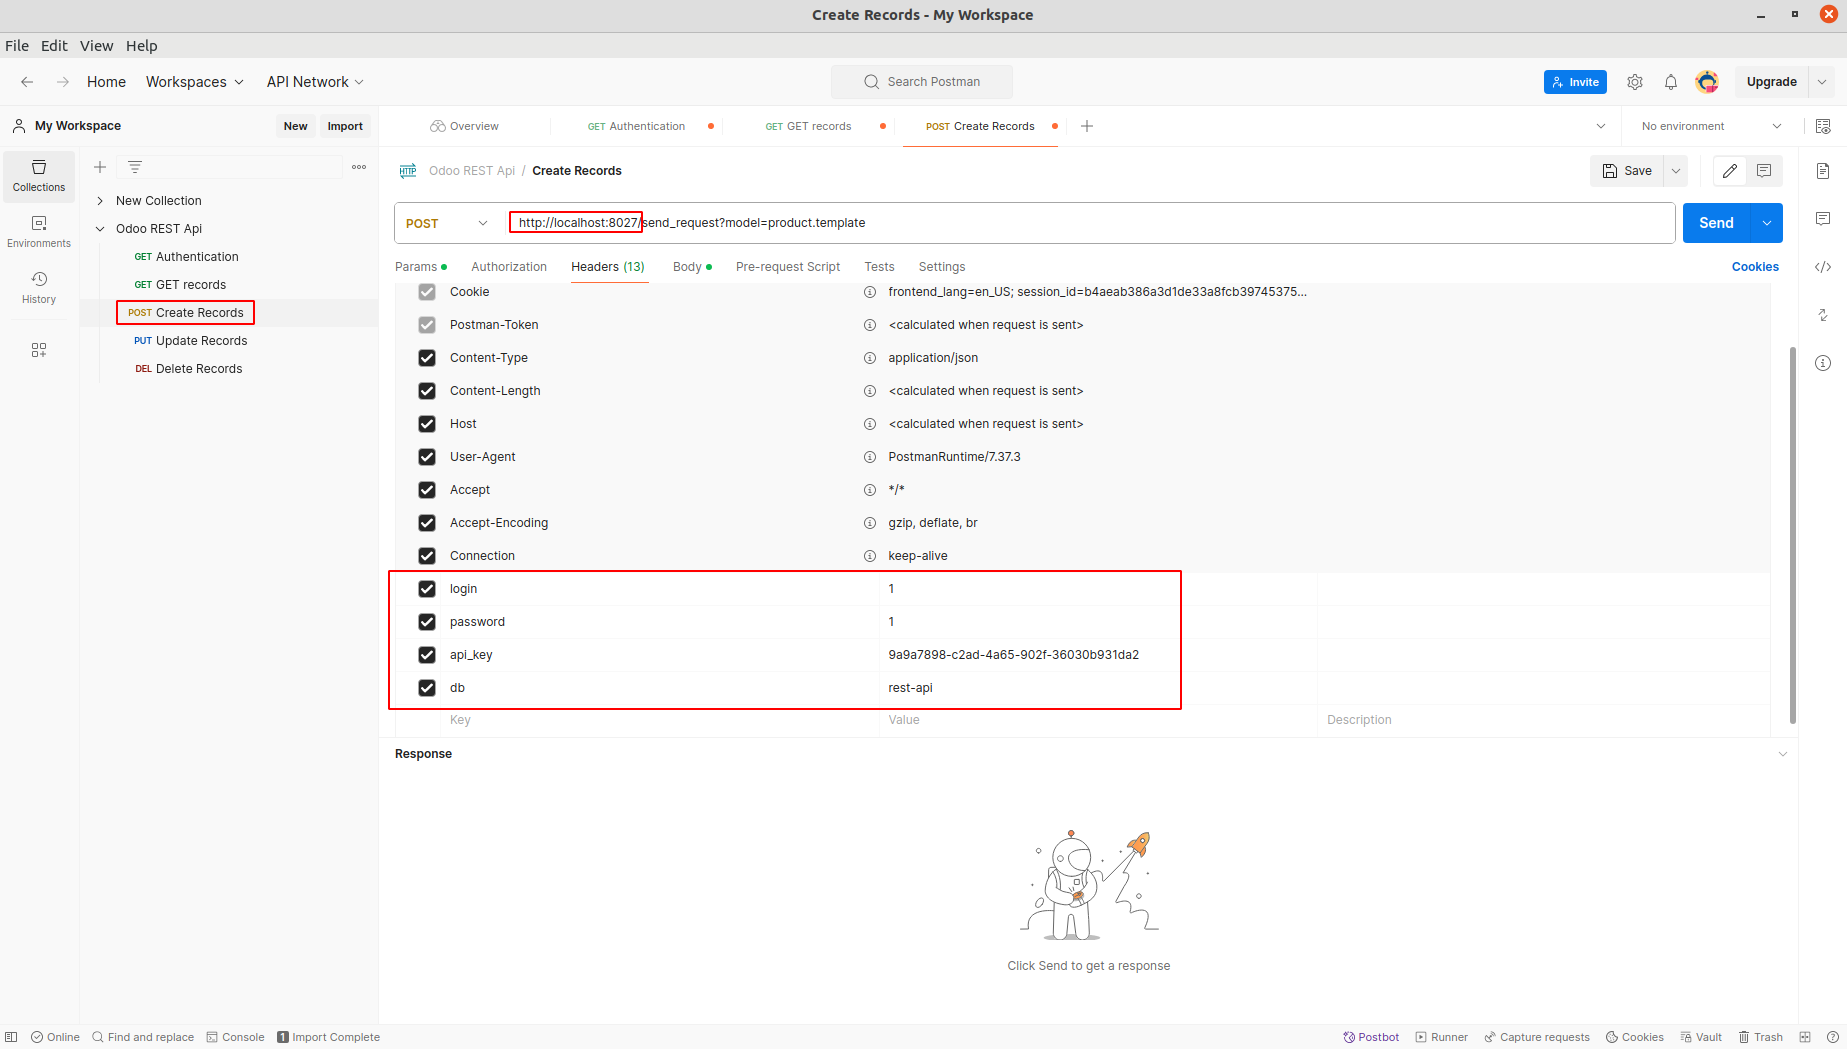Image resolution: width=1847 pixels, height=1049 pixels.
Task: Click the request URL field
Action: (1090, 223)
